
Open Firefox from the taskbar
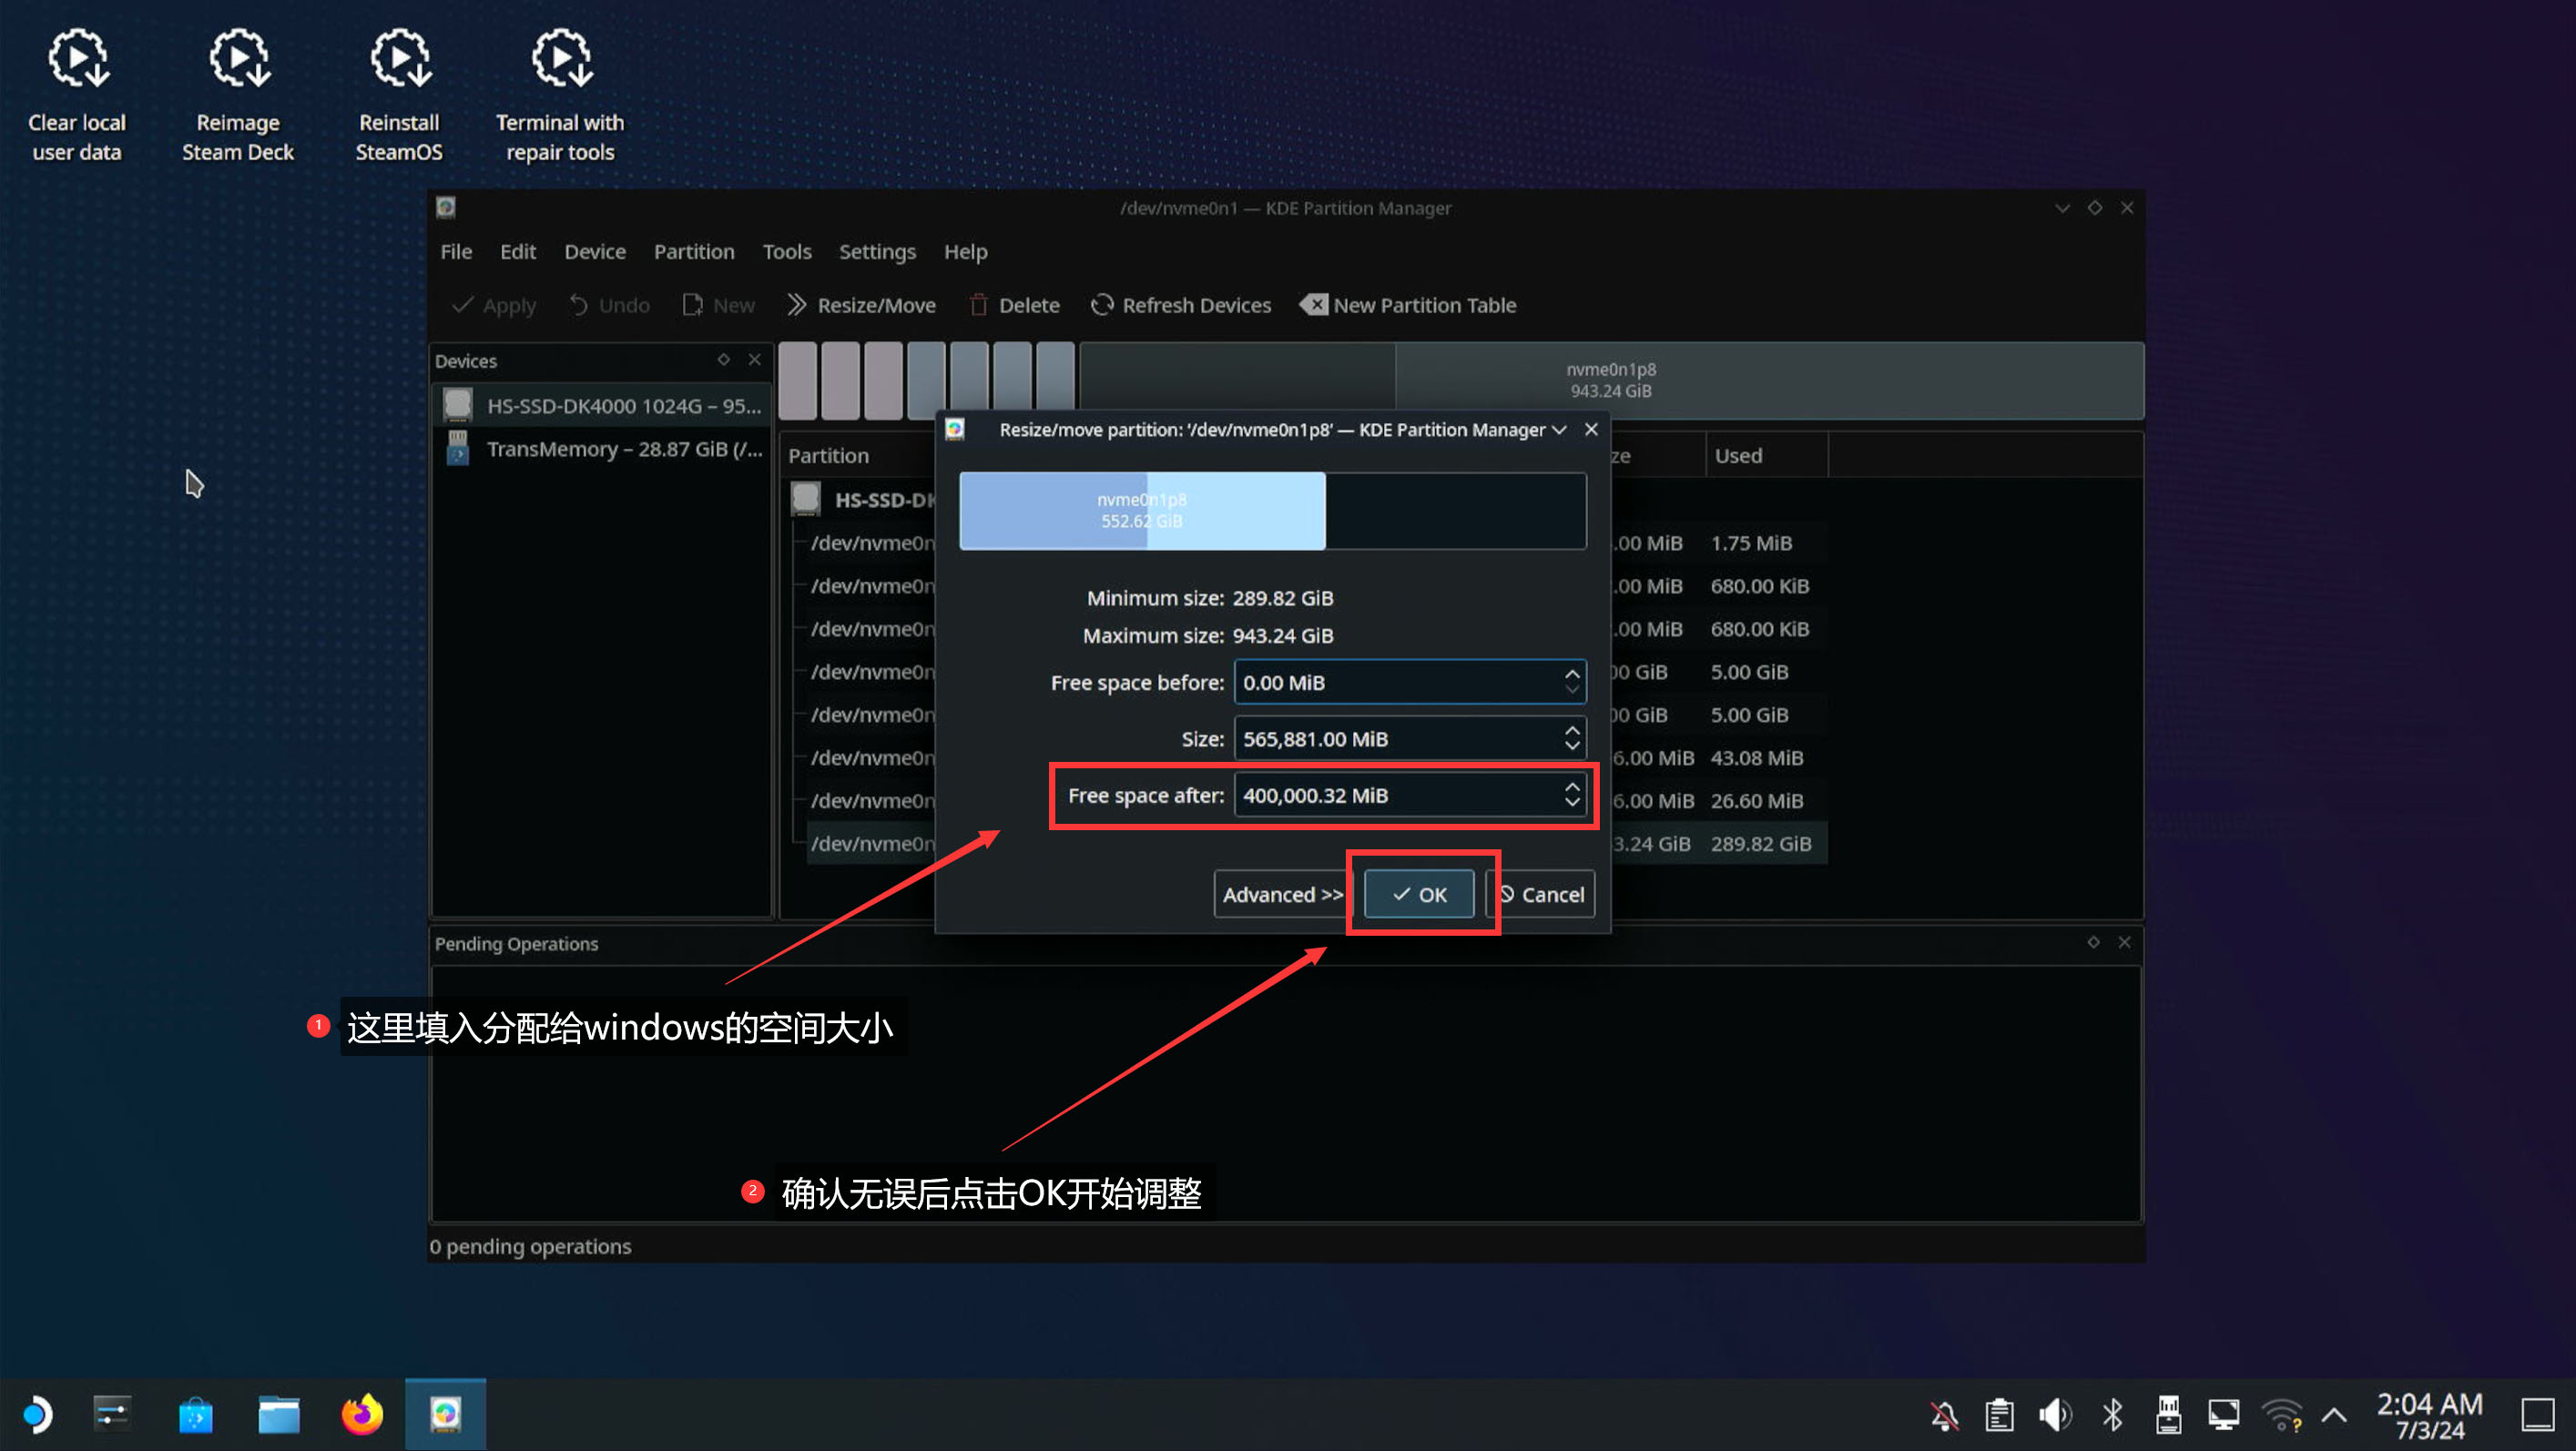pos(362,1414)
